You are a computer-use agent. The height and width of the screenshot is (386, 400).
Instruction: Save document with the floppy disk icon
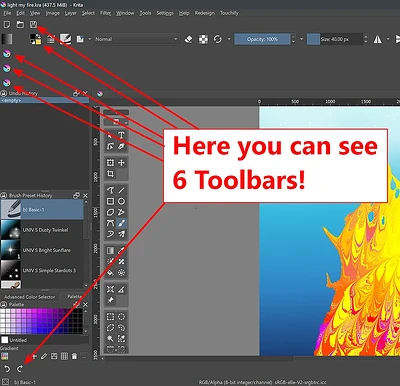pyautogui.click(x=33, y=24)
